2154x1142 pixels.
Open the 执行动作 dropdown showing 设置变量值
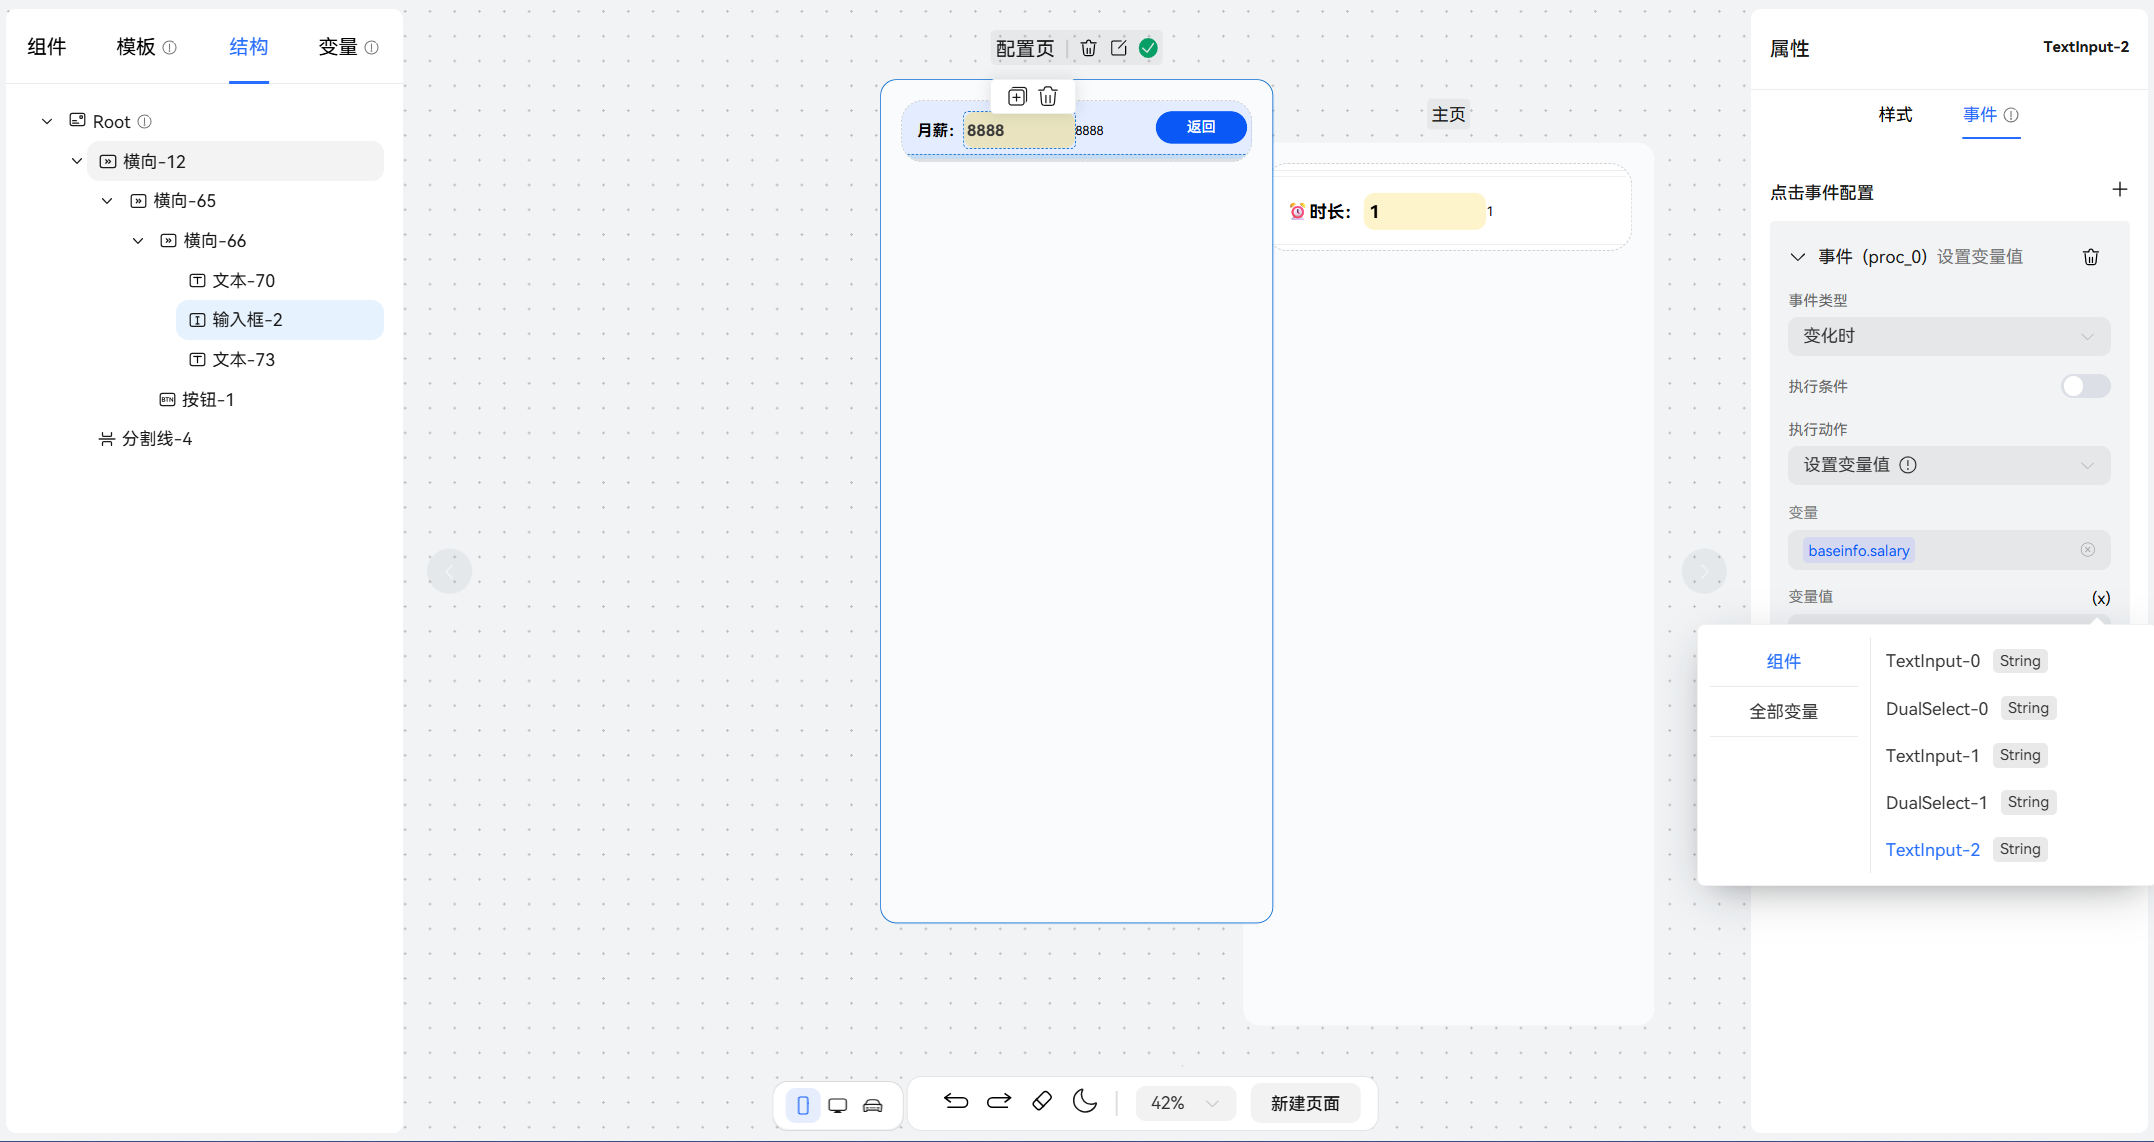[1948, 465]
